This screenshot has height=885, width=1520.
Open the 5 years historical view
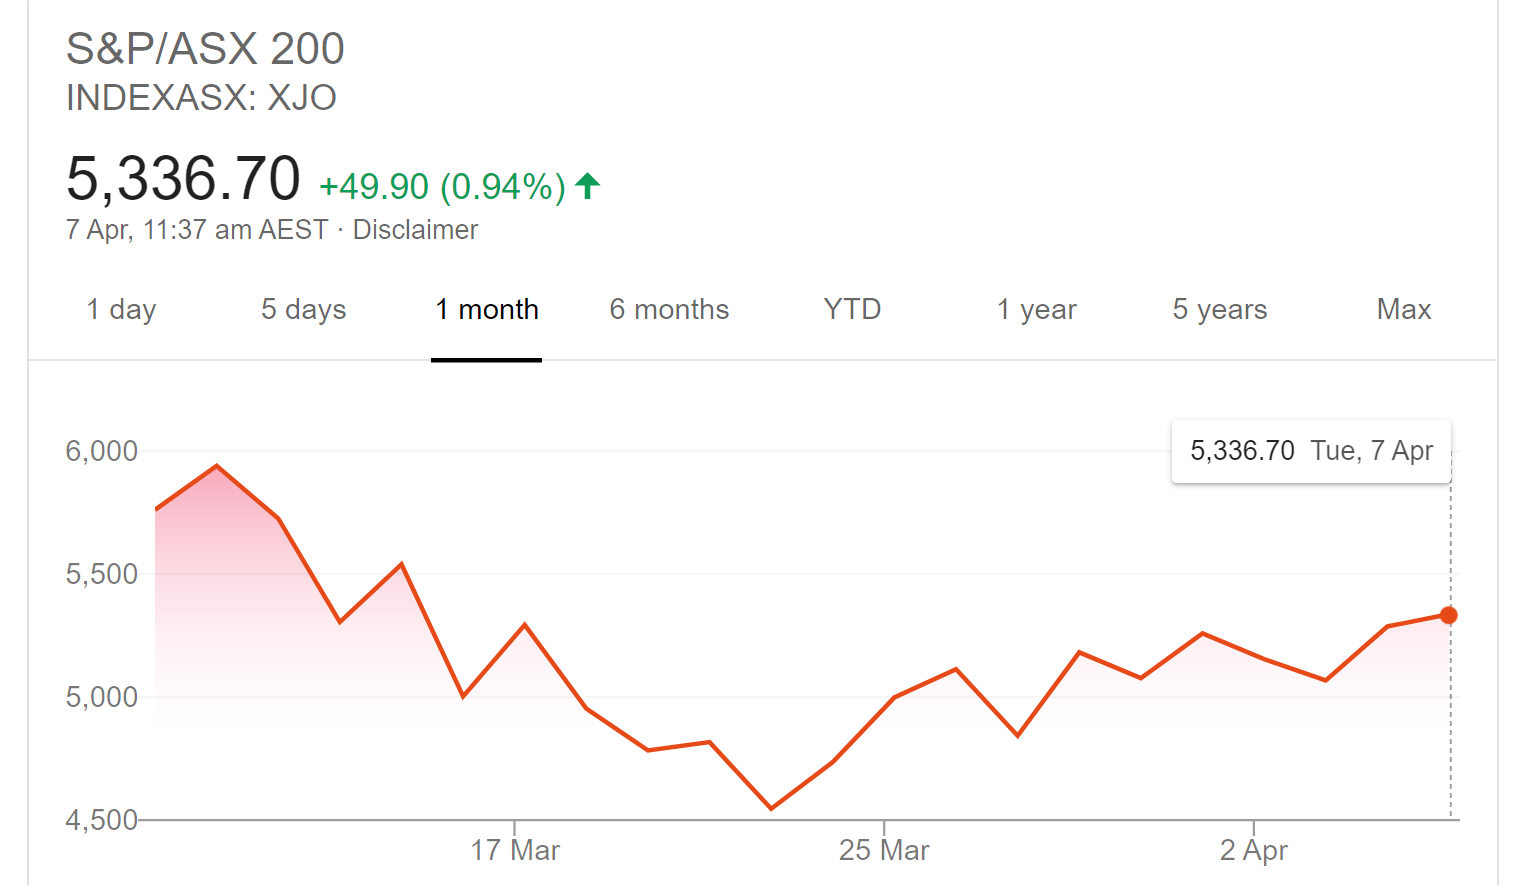coord(1219,309)
